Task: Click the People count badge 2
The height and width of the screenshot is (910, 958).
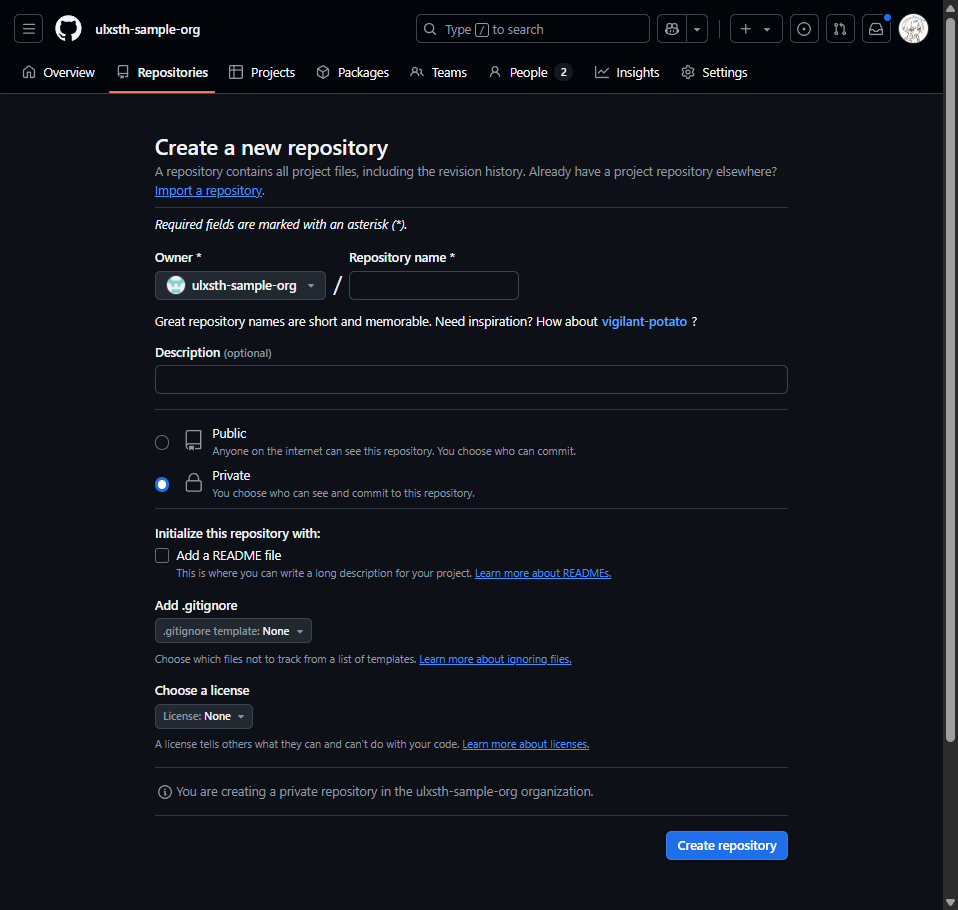Action: [x=563, y=72]
